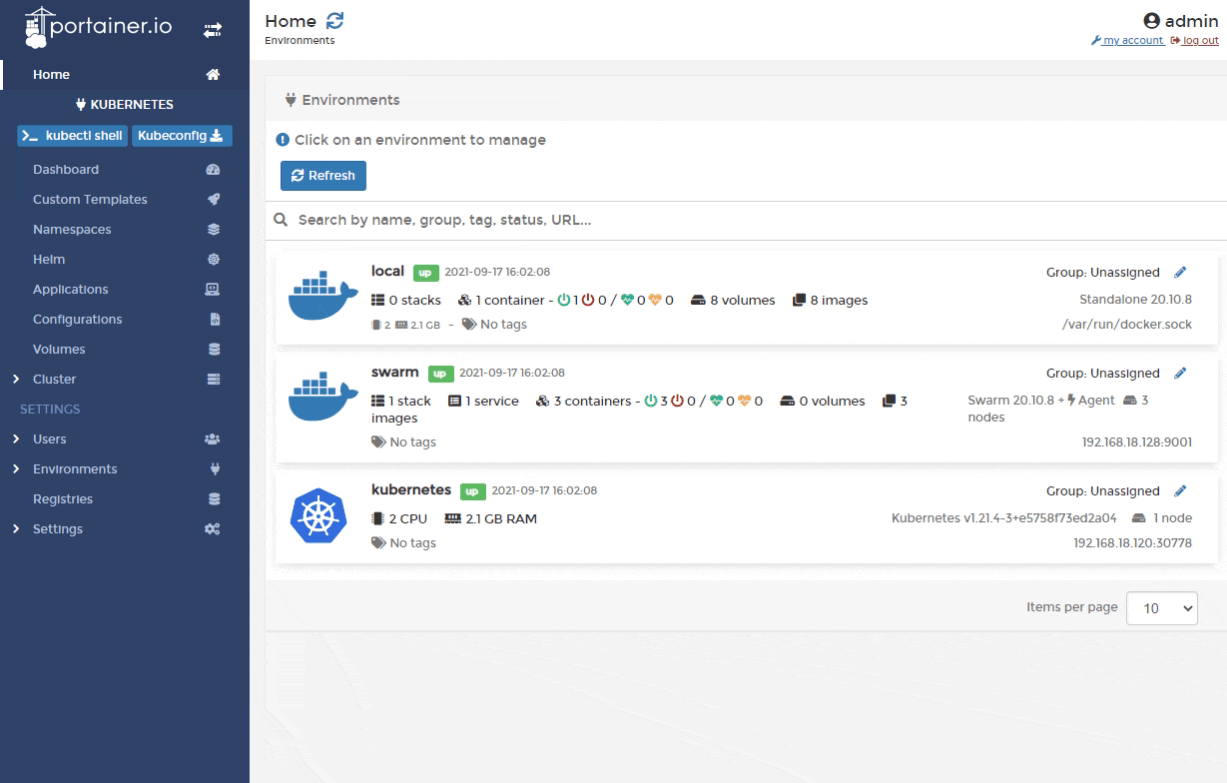Open the kubernetes environment by name
1227x783 pixels.
point(412,490)
